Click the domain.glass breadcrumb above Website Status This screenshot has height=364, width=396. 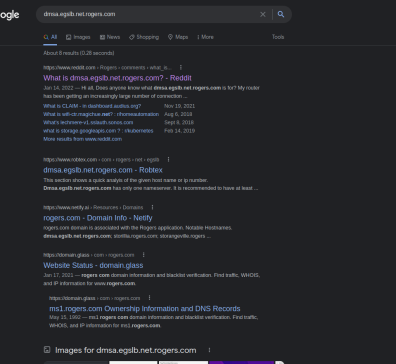[89, 255]
